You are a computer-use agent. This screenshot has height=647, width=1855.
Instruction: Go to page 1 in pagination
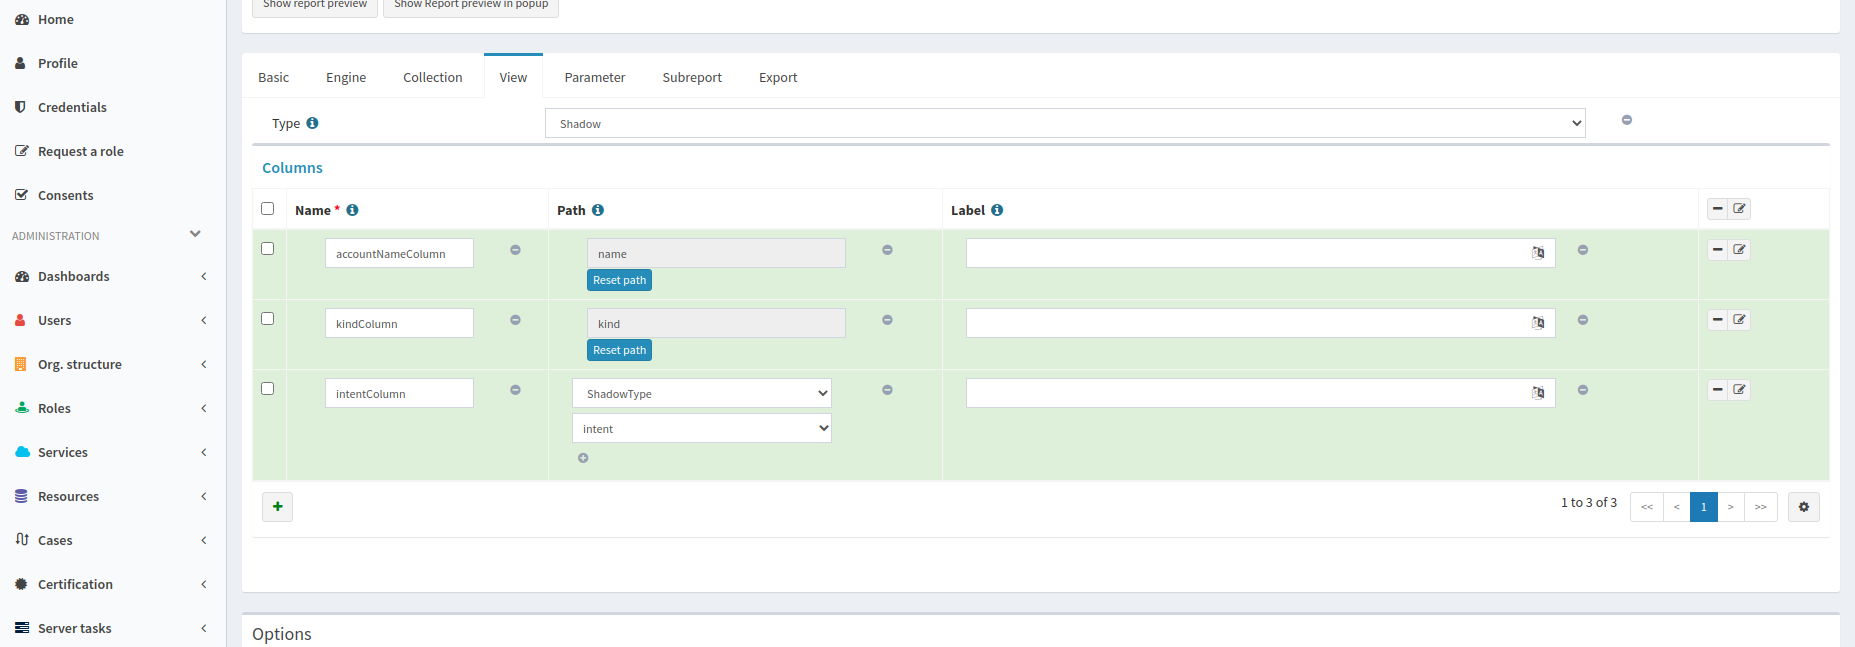(1704, 507)
